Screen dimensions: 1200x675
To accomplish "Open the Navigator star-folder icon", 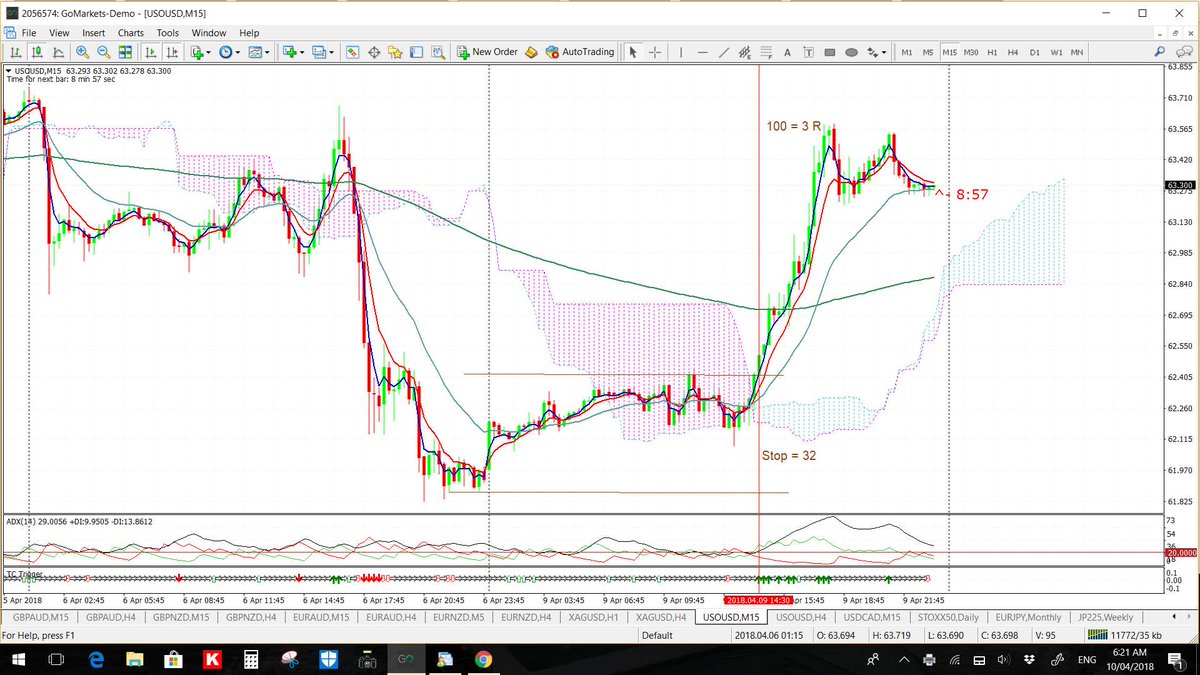I will click(x=395, y=51).
